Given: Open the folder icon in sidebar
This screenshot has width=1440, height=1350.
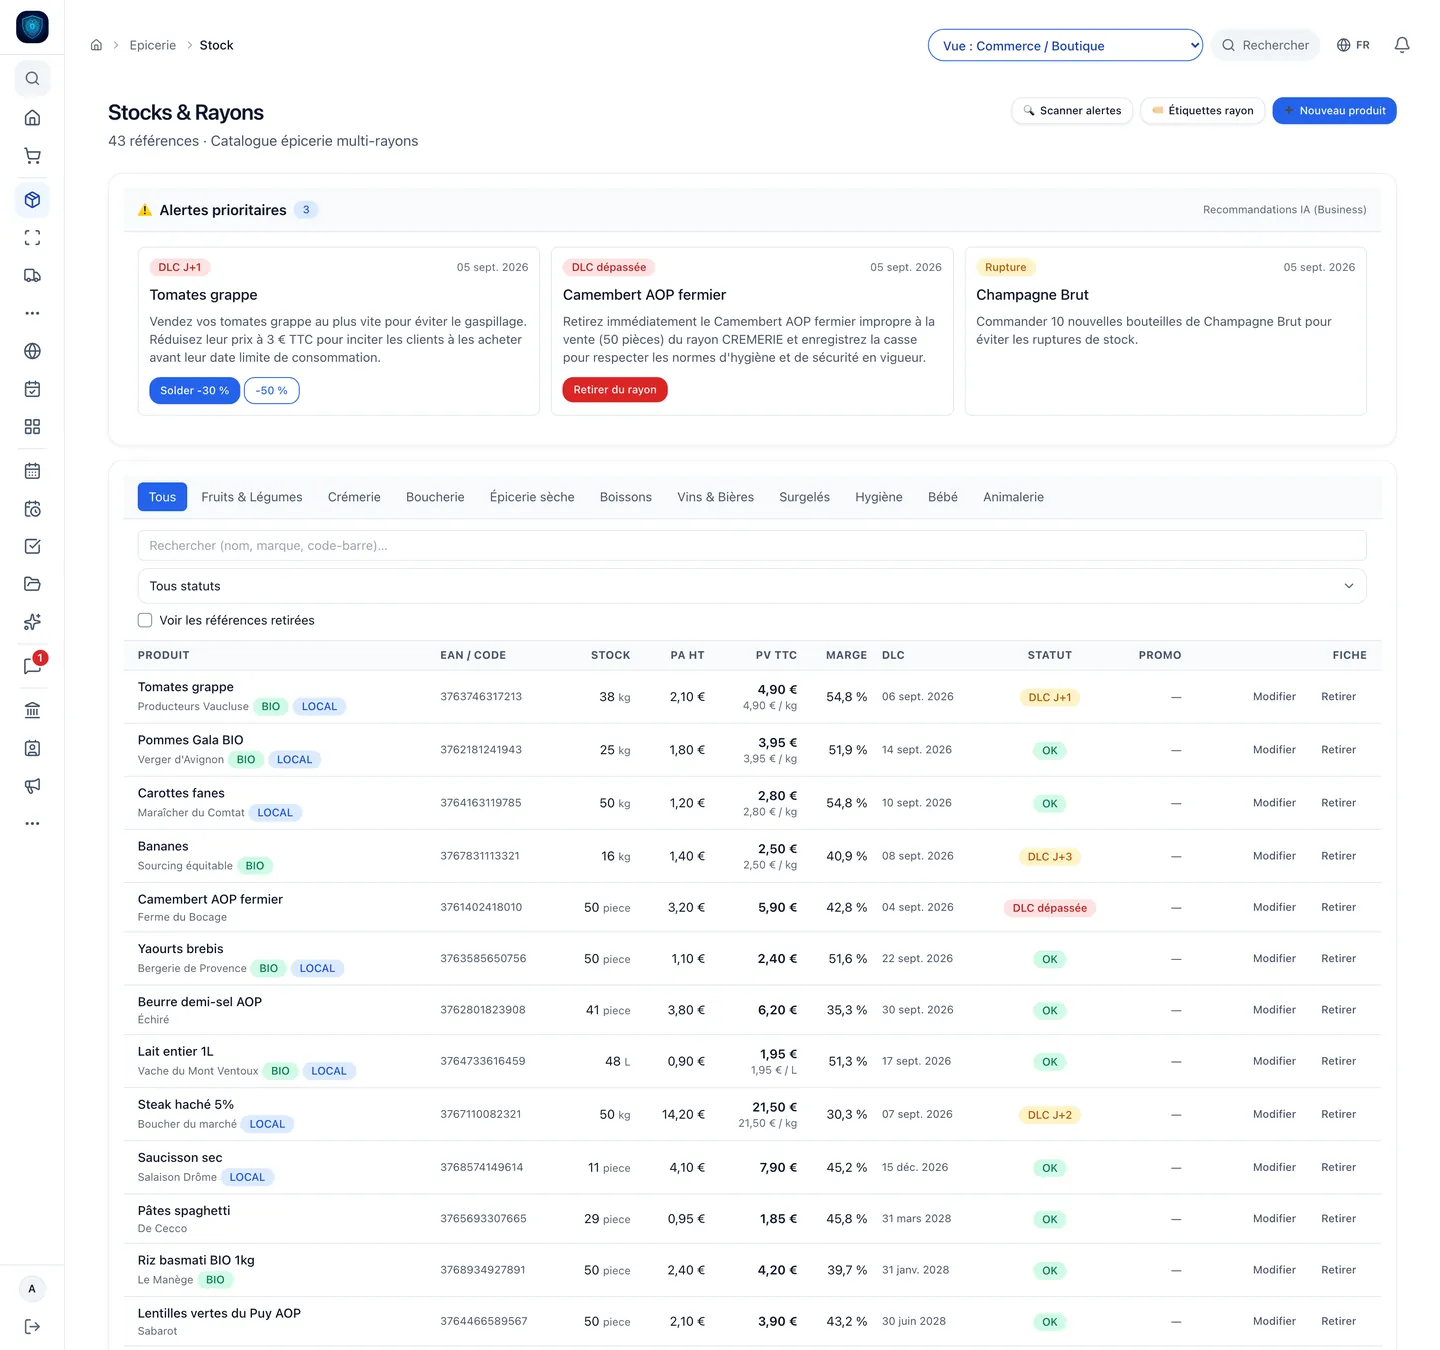Looking at the screenshot, I should (x=32, y=584).
